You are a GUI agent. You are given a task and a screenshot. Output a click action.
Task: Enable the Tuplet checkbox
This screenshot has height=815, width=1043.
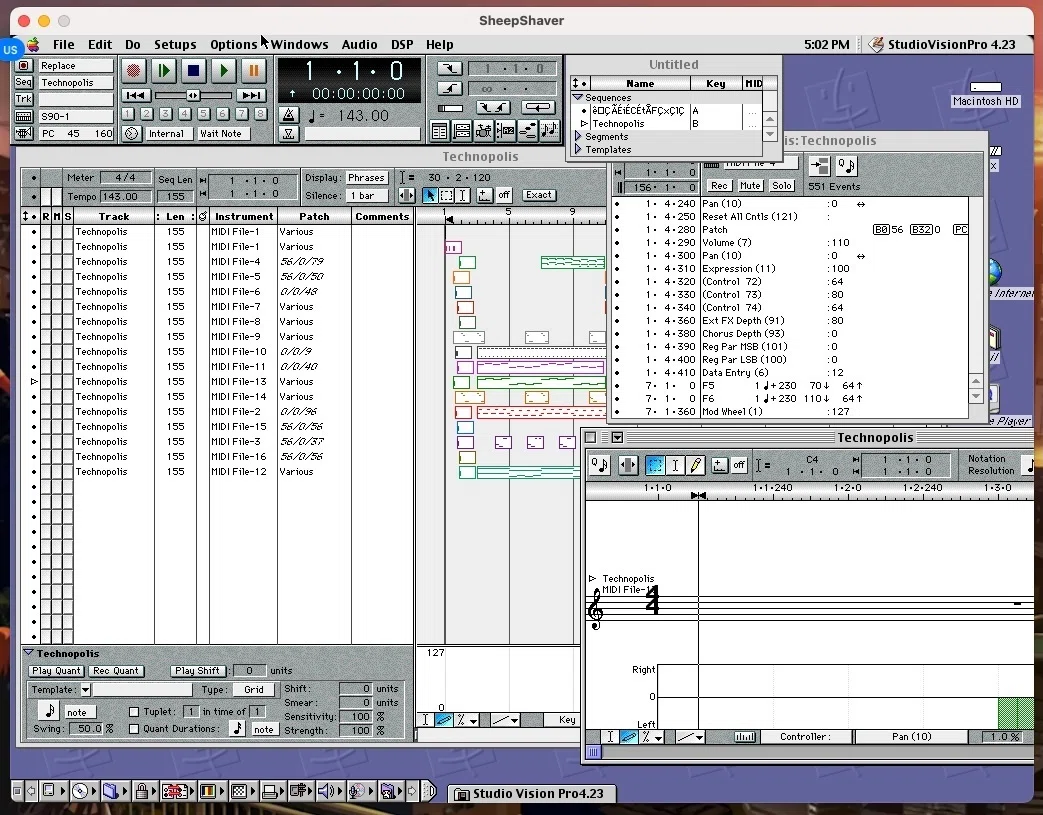coord(134,711)
